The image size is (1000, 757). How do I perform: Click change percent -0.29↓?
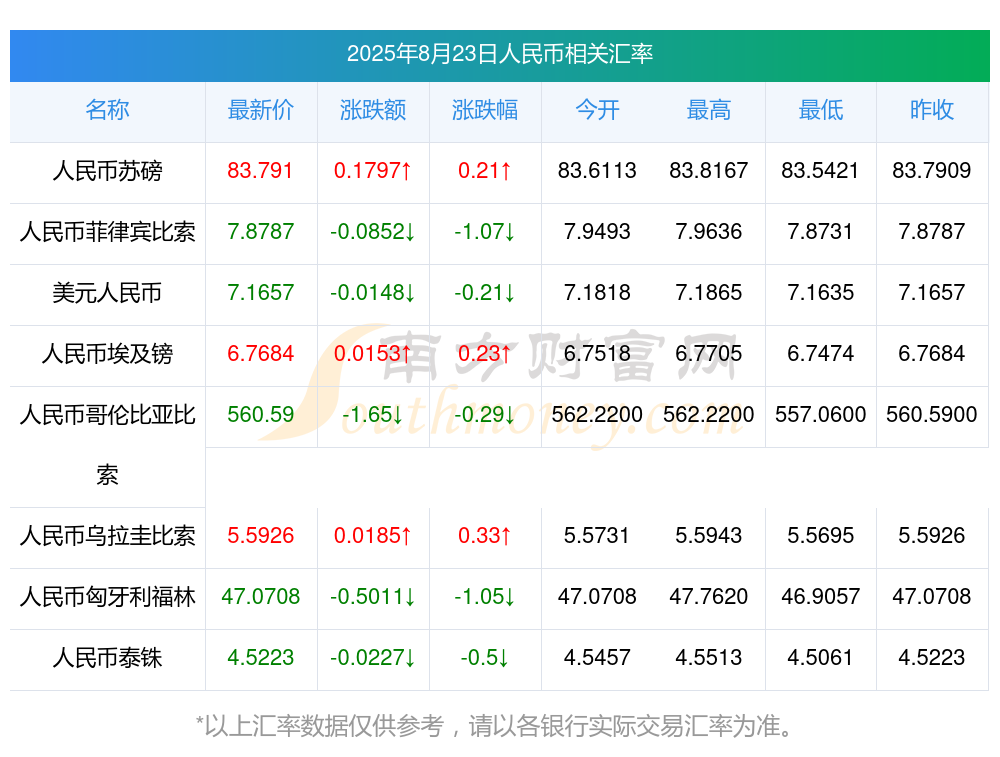485,415
